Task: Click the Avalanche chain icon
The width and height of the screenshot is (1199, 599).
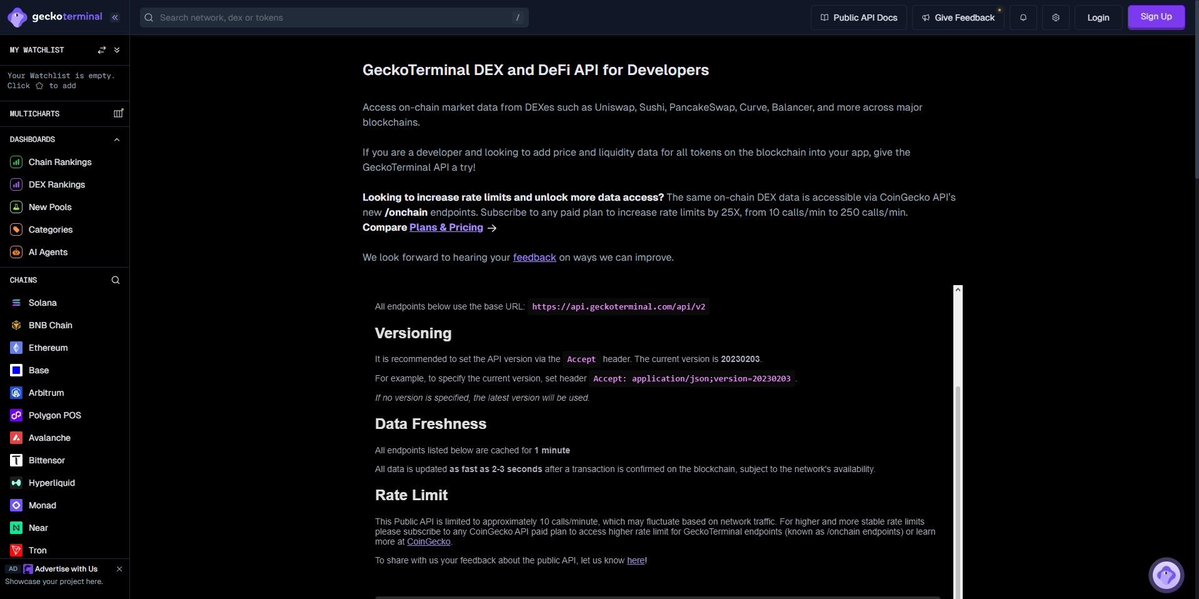Action: pyautogui.click(x=16, y=438)
